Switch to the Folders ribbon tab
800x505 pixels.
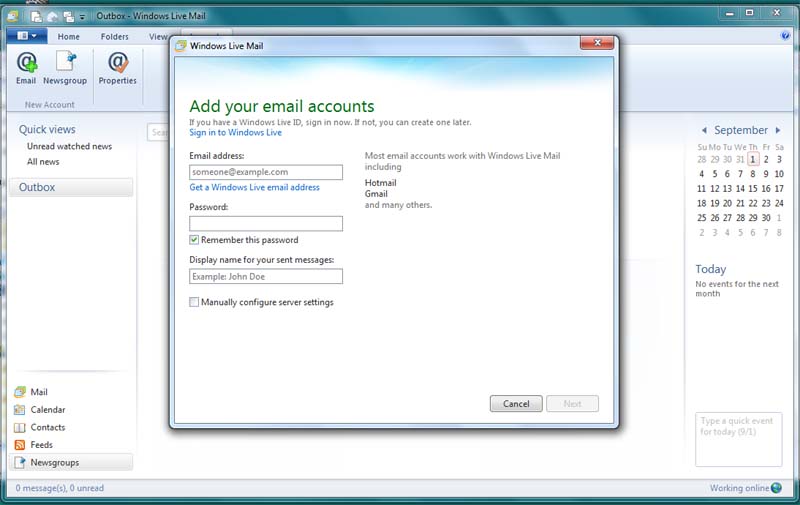pyautogui.click(x=114, y=37)
